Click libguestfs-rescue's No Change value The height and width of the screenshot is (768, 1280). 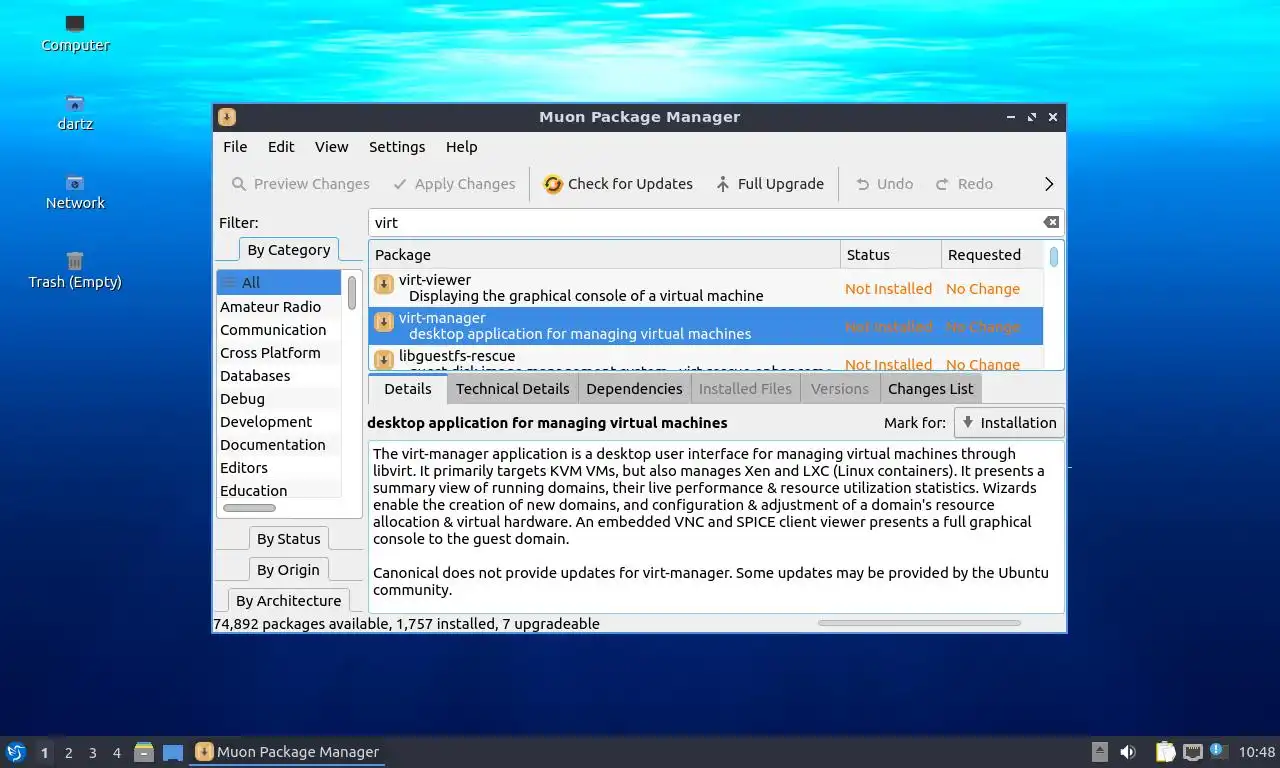click(983, 364)
